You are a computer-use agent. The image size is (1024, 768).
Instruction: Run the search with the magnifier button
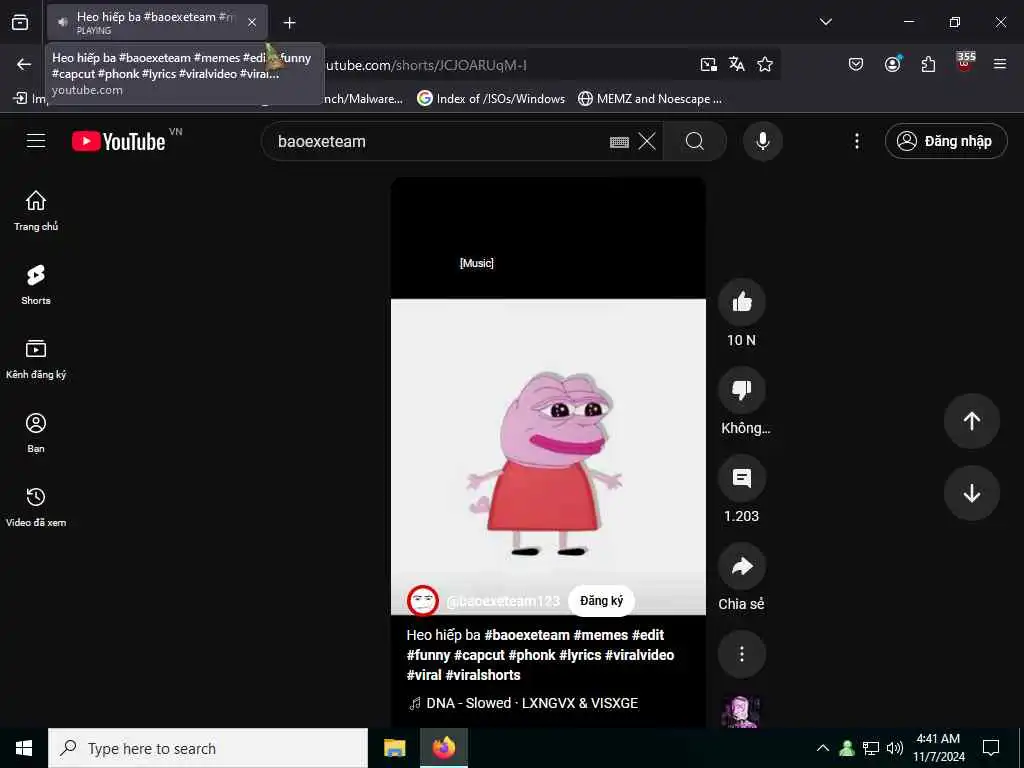pyautogui.click(x=695, y=141)
